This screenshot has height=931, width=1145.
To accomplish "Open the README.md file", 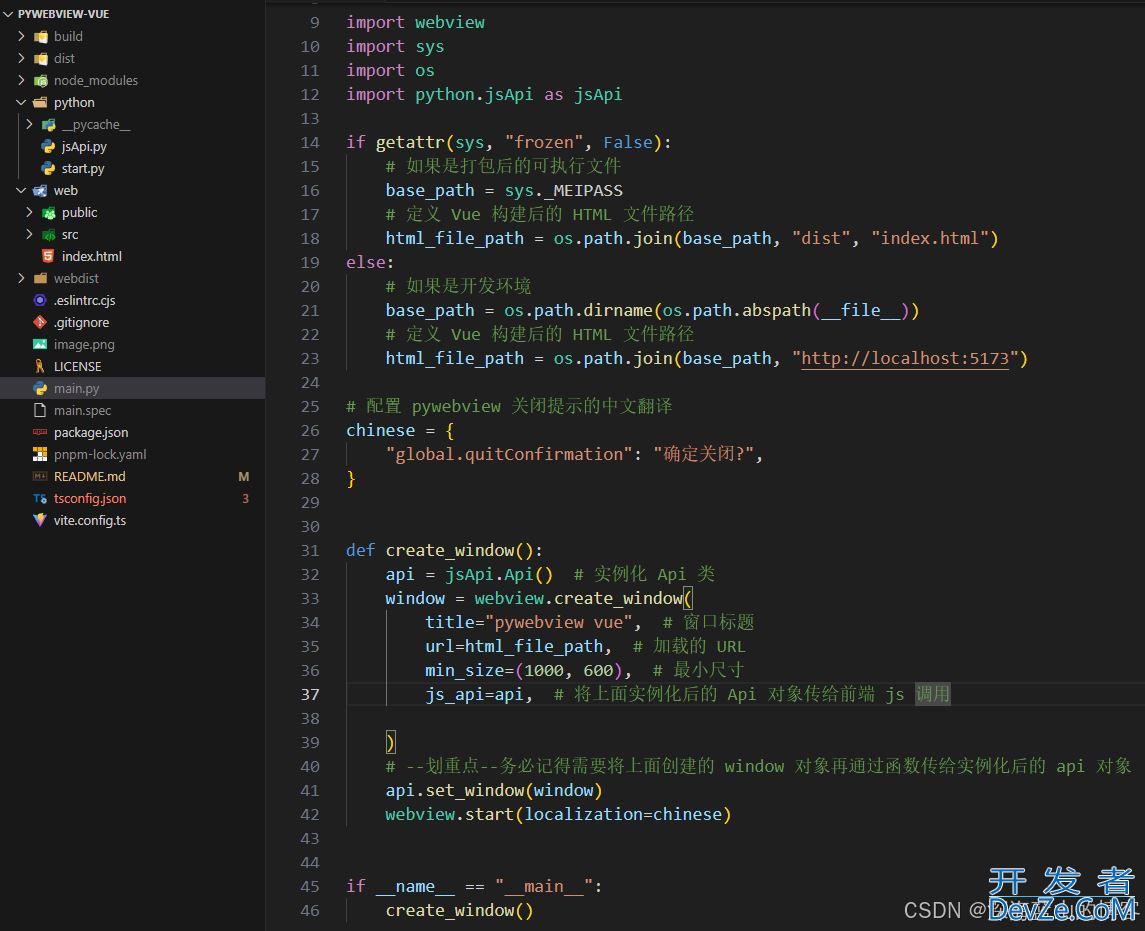I will [x=89, y=476].
